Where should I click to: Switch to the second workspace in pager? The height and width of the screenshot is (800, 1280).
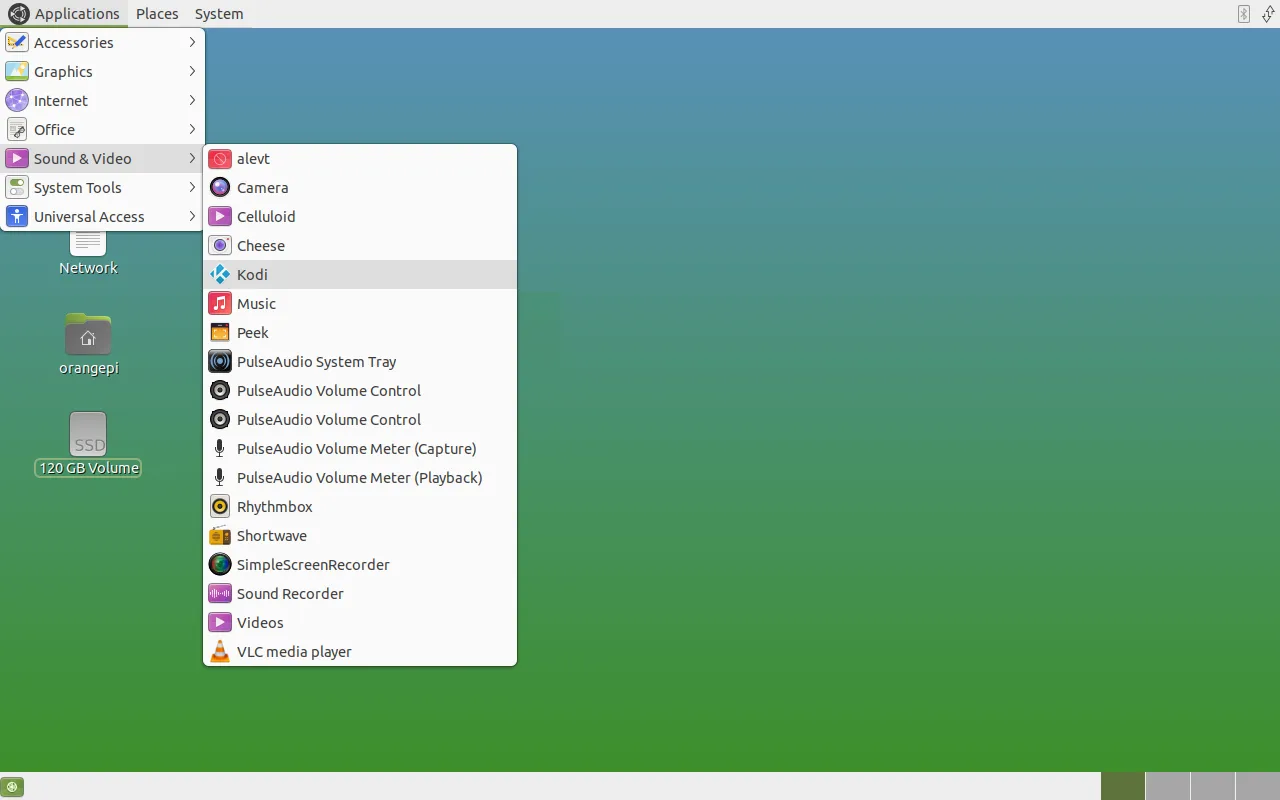1167,786
